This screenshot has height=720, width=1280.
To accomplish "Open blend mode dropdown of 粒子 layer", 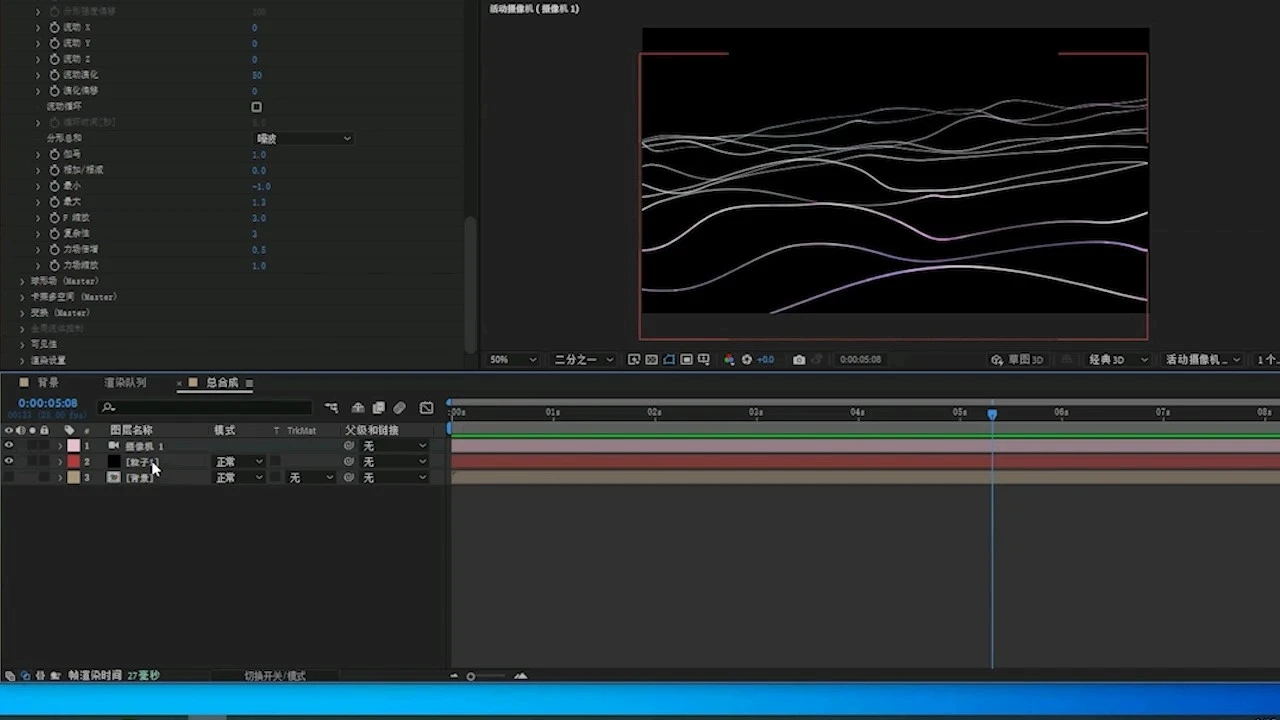I will pos(239,462).
